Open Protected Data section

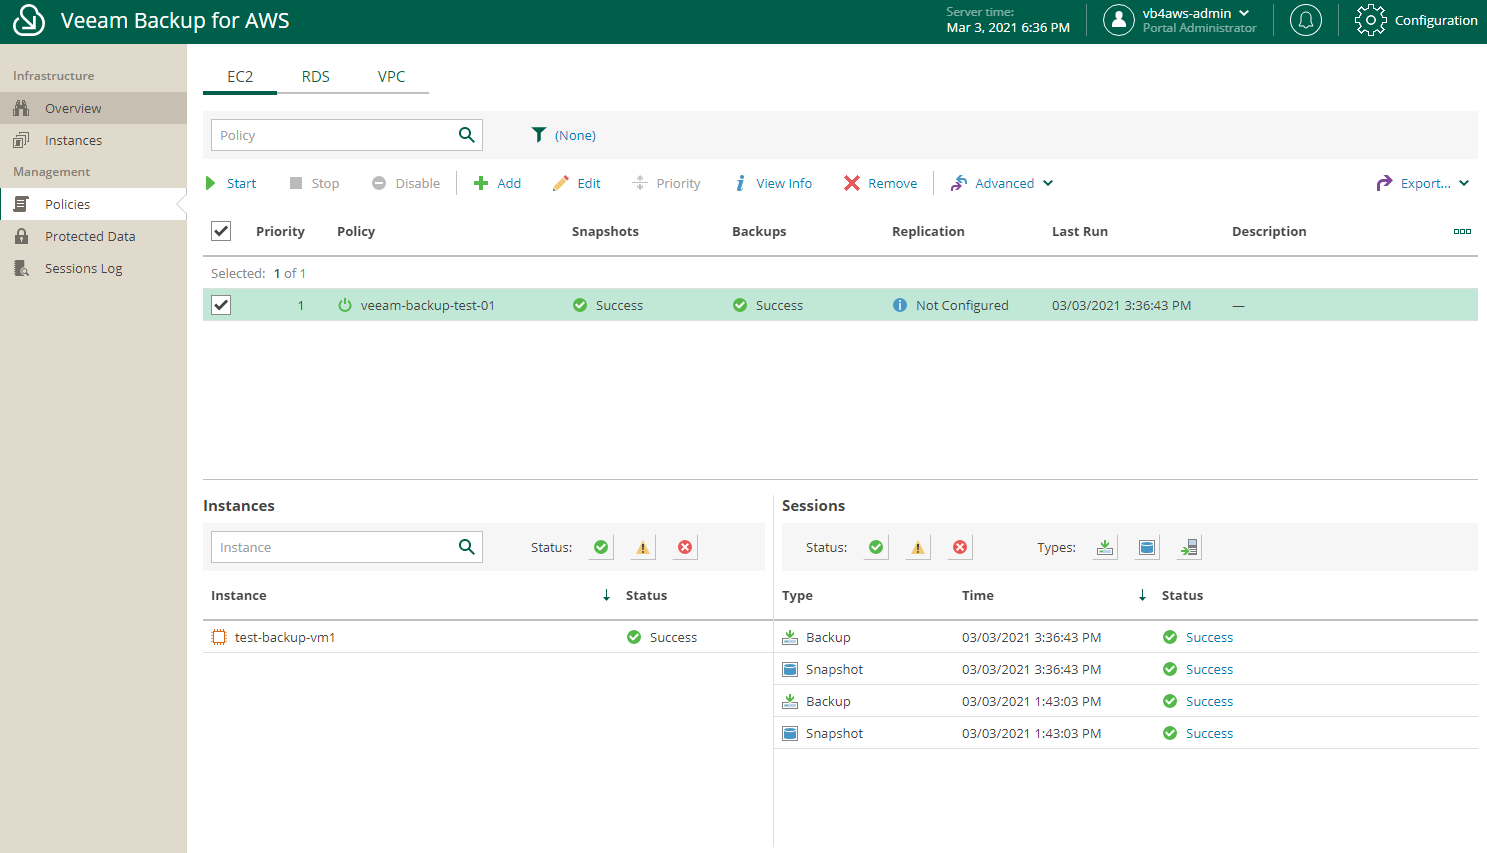tap(93, 236)
